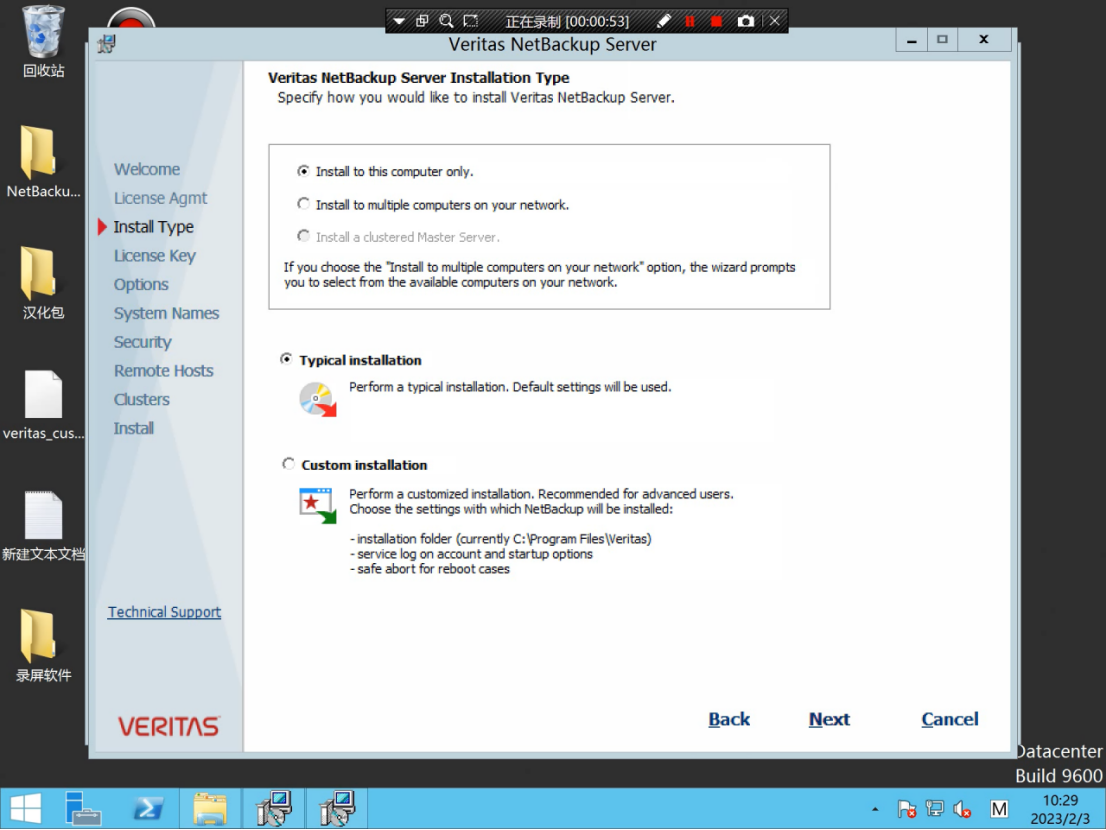Viewport: 1106px width, 830px height.
Task: Stop the screen recording
Action: [x=716, y=21]
